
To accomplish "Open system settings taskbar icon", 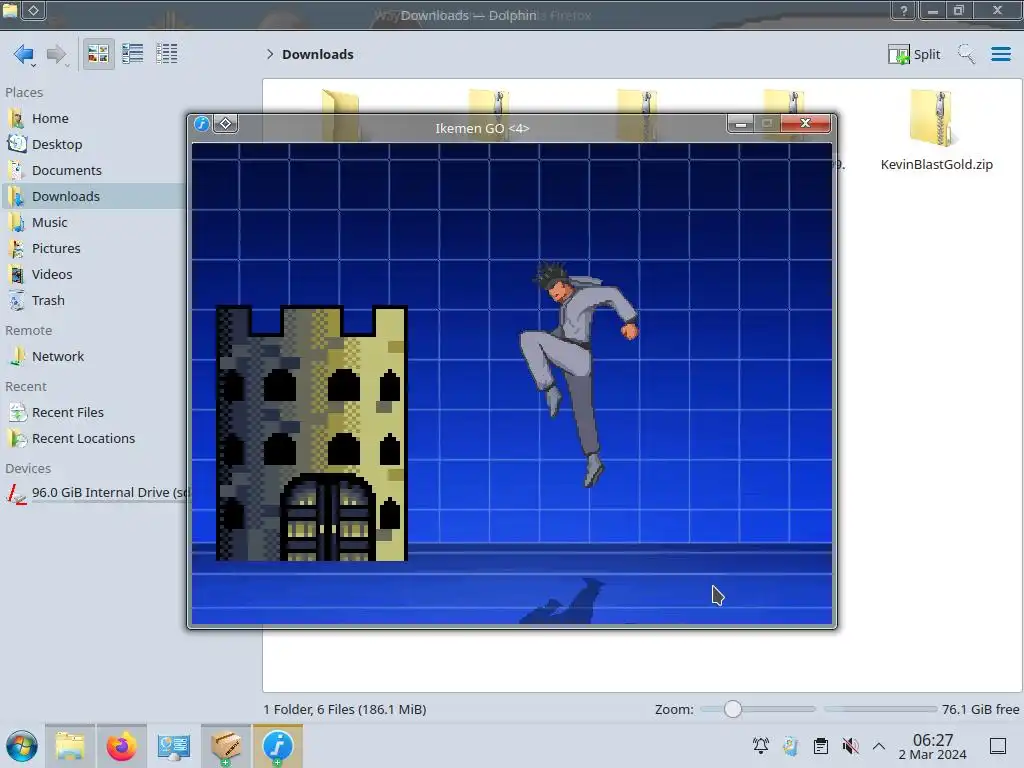I will tap(174, 746).
